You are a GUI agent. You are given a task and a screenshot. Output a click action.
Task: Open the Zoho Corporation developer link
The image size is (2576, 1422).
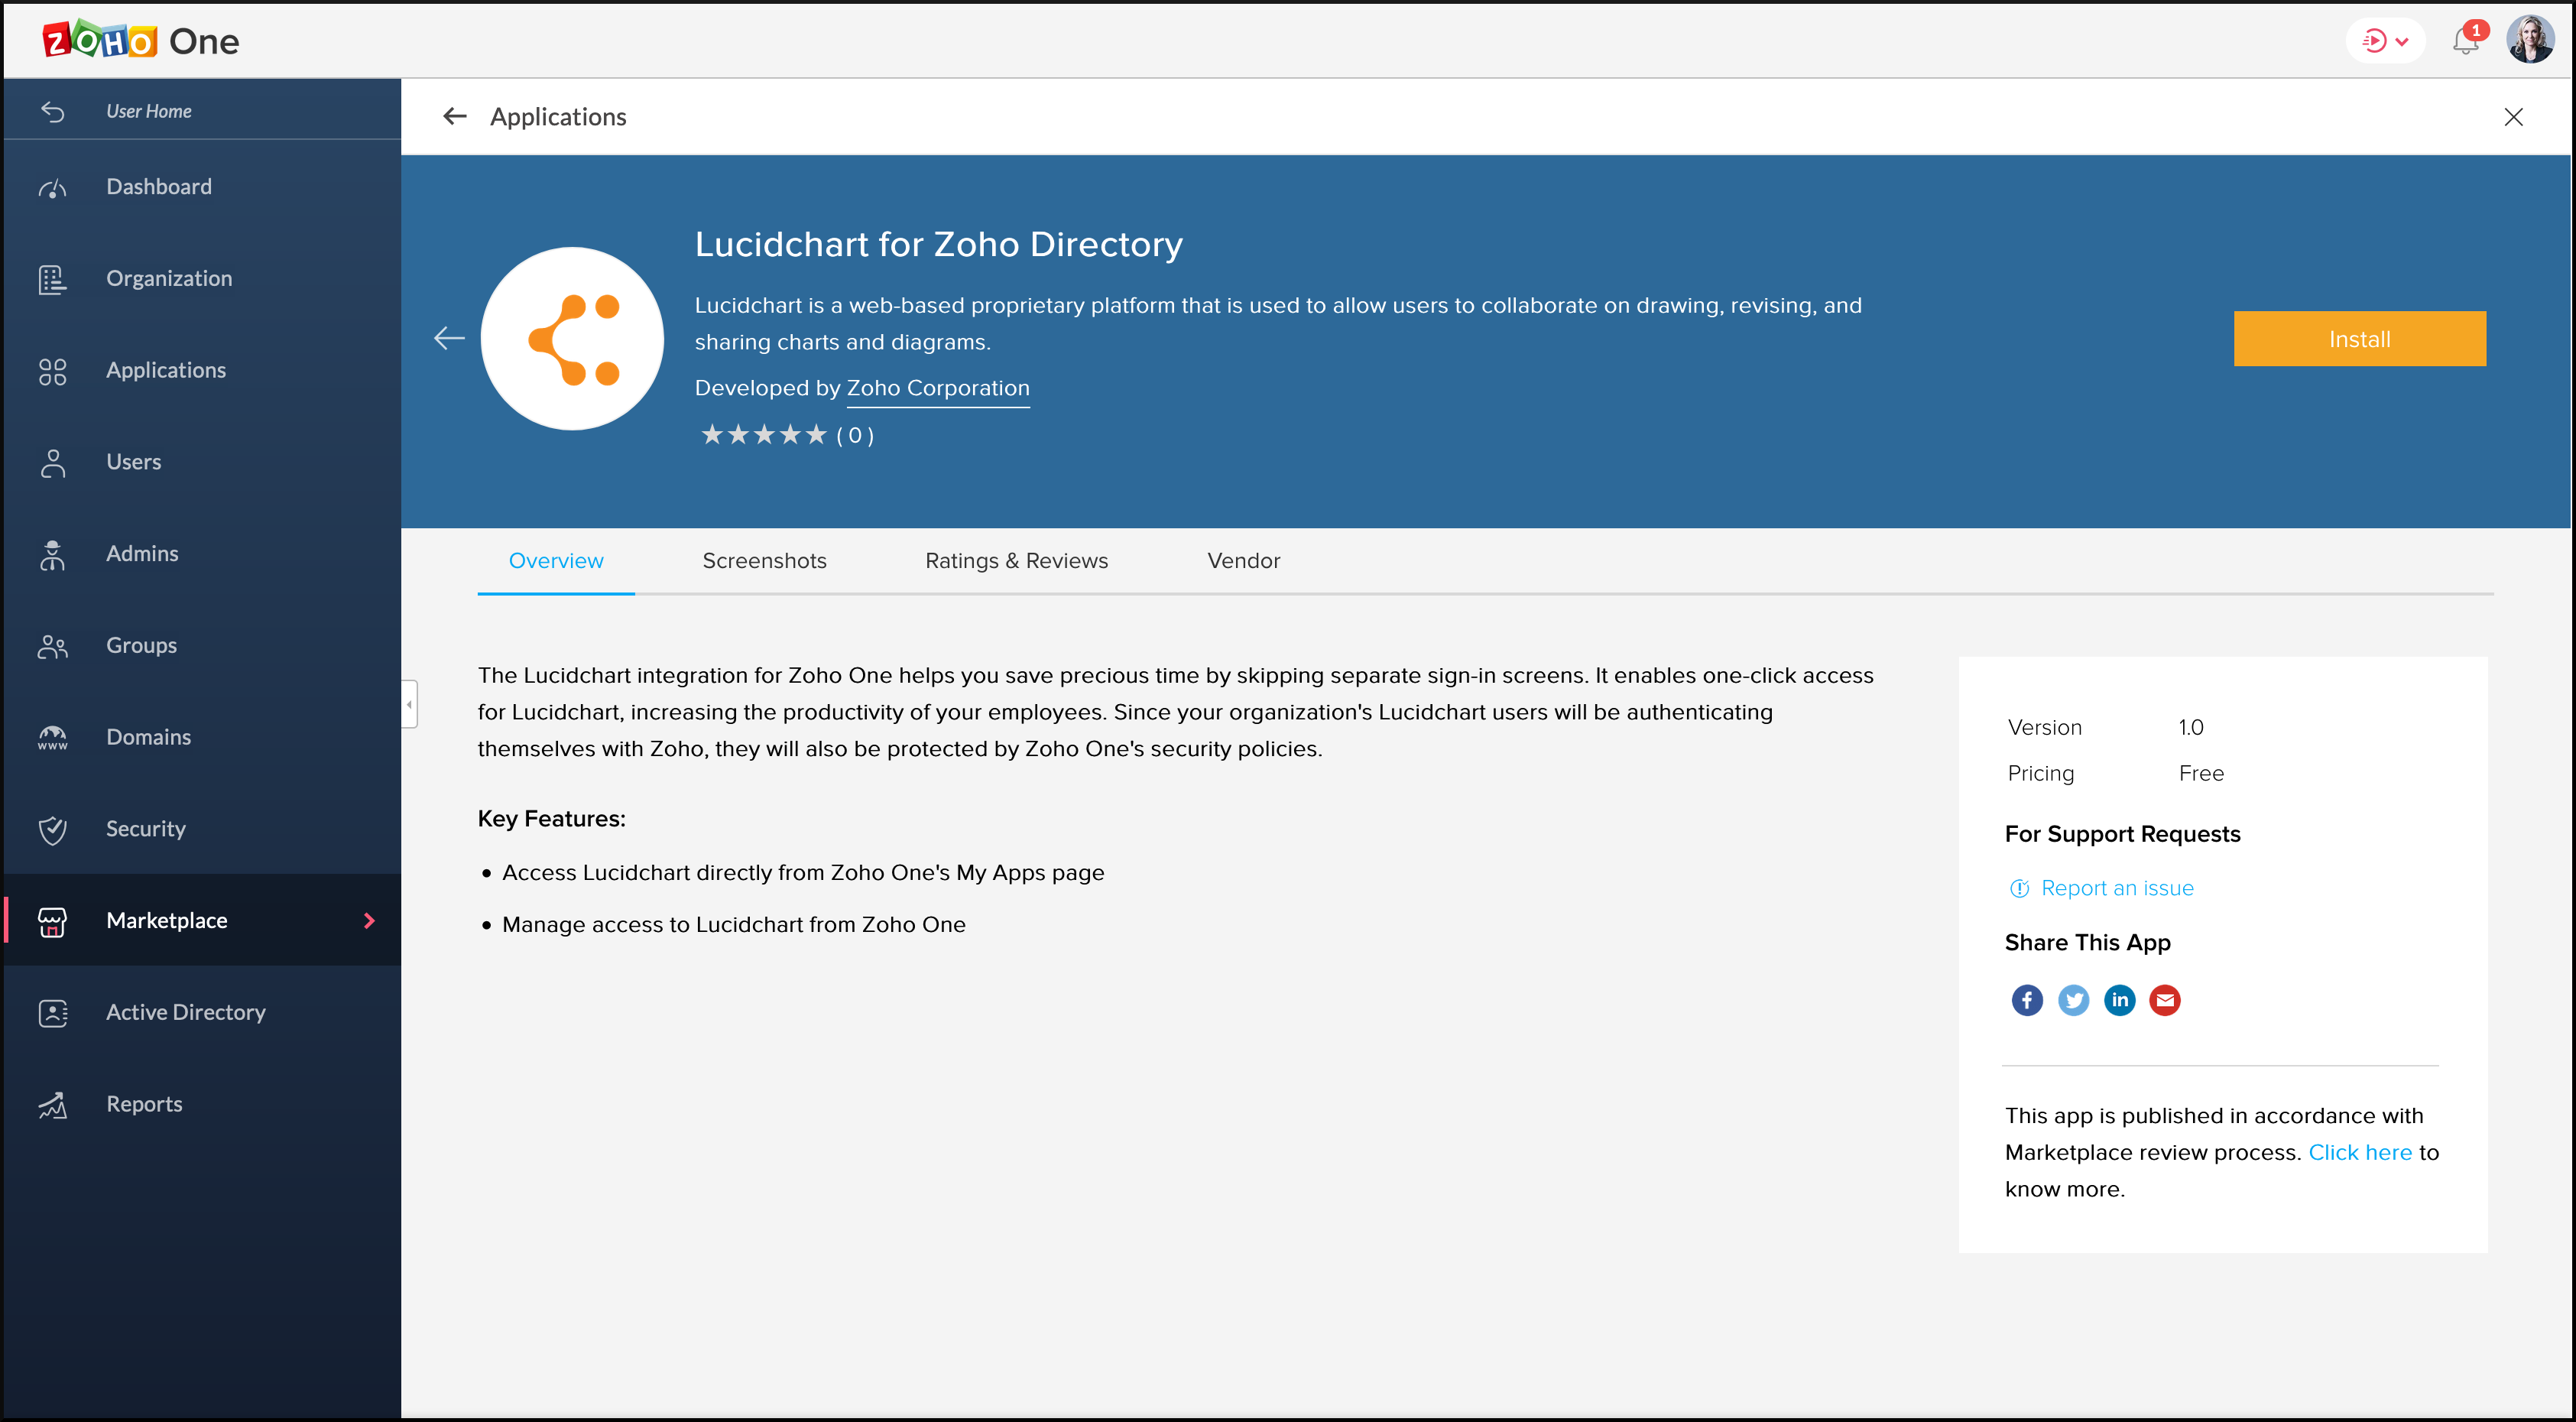click(937, 388)
